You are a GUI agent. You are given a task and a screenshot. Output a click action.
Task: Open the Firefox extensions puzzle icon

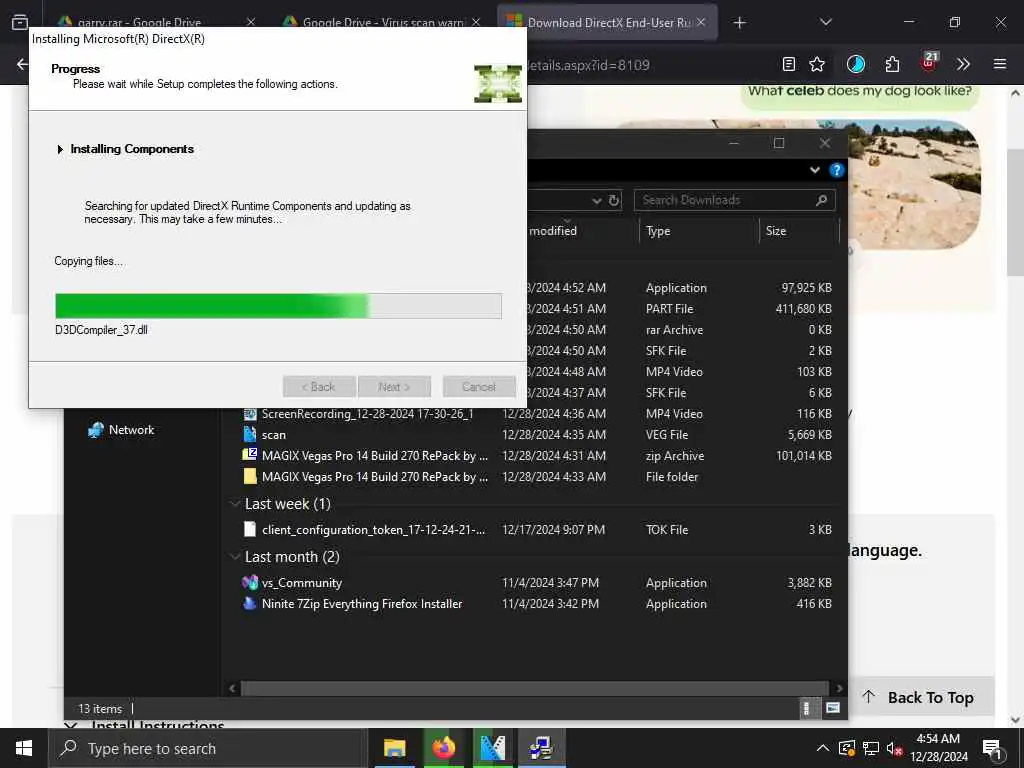point(892,64)
